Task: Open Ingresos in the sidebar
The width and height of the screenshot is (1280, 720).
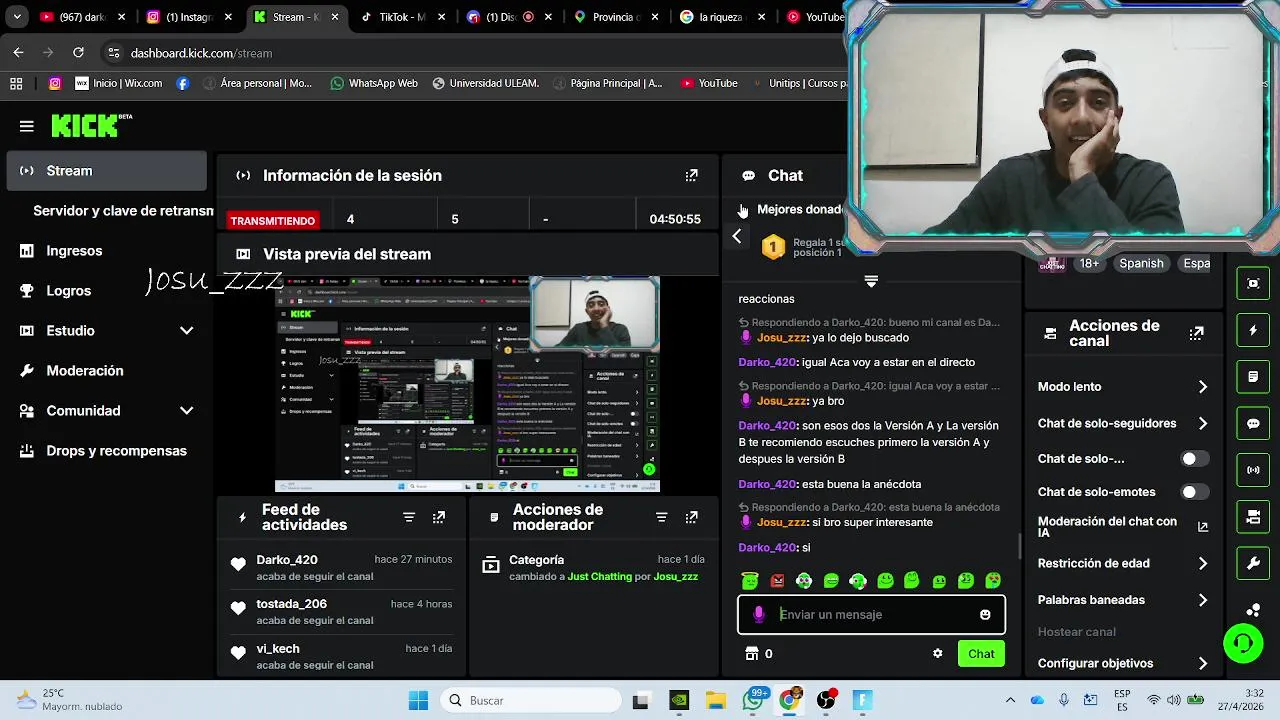Action: (x=106, y=251)
